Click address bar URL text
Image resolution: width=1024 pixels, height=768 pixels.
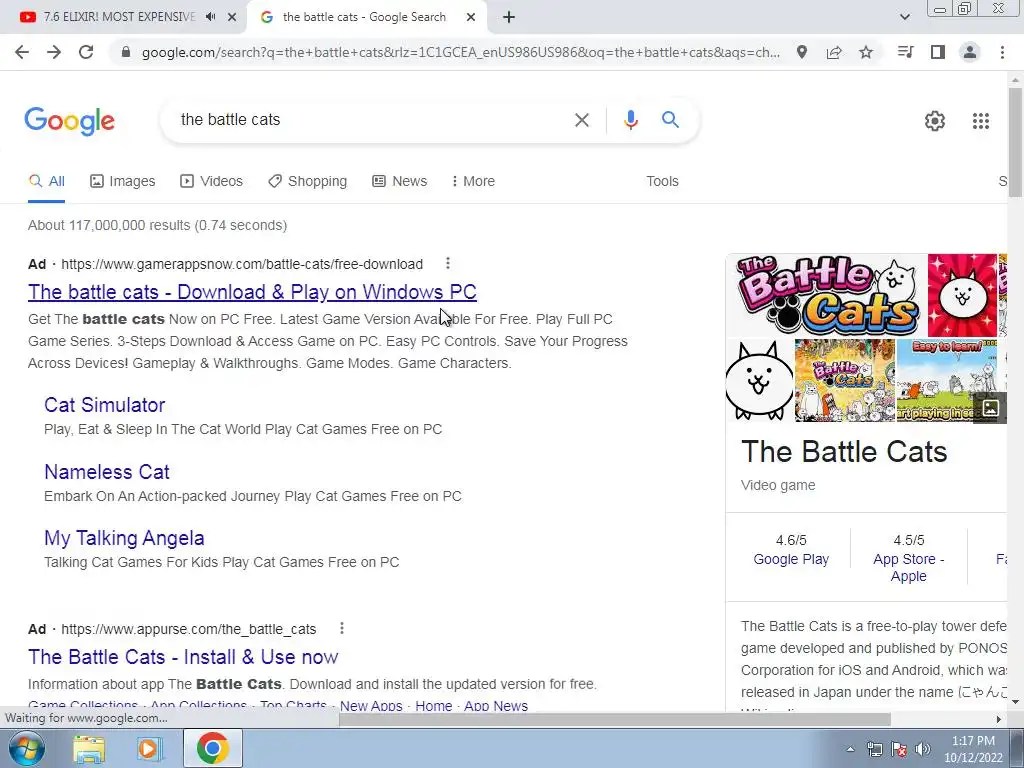click(460, 52)
